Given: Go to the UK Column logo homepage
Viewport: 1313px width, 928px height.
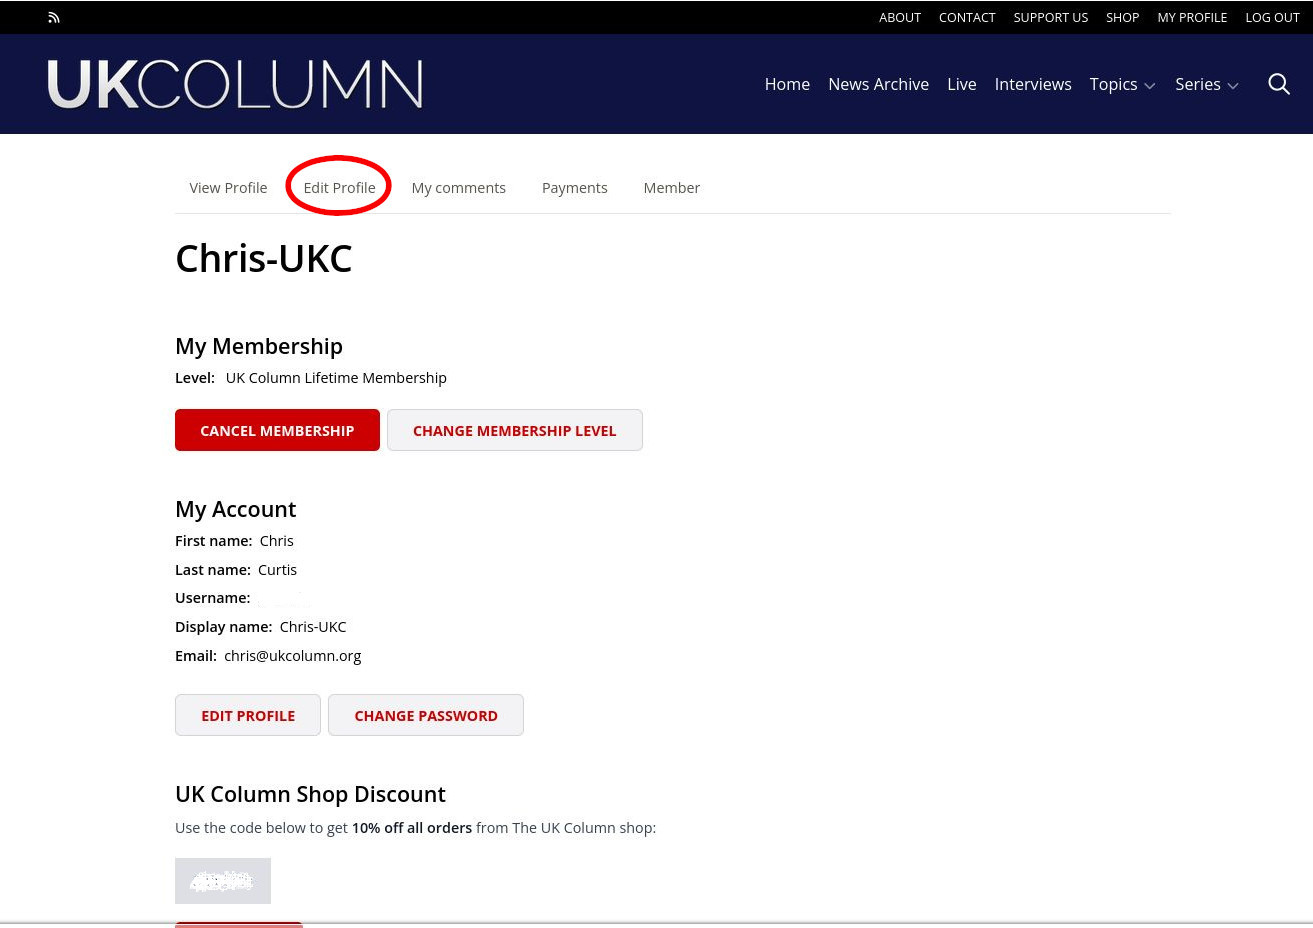Looking at the screenshot, I should tap(235, 84).
